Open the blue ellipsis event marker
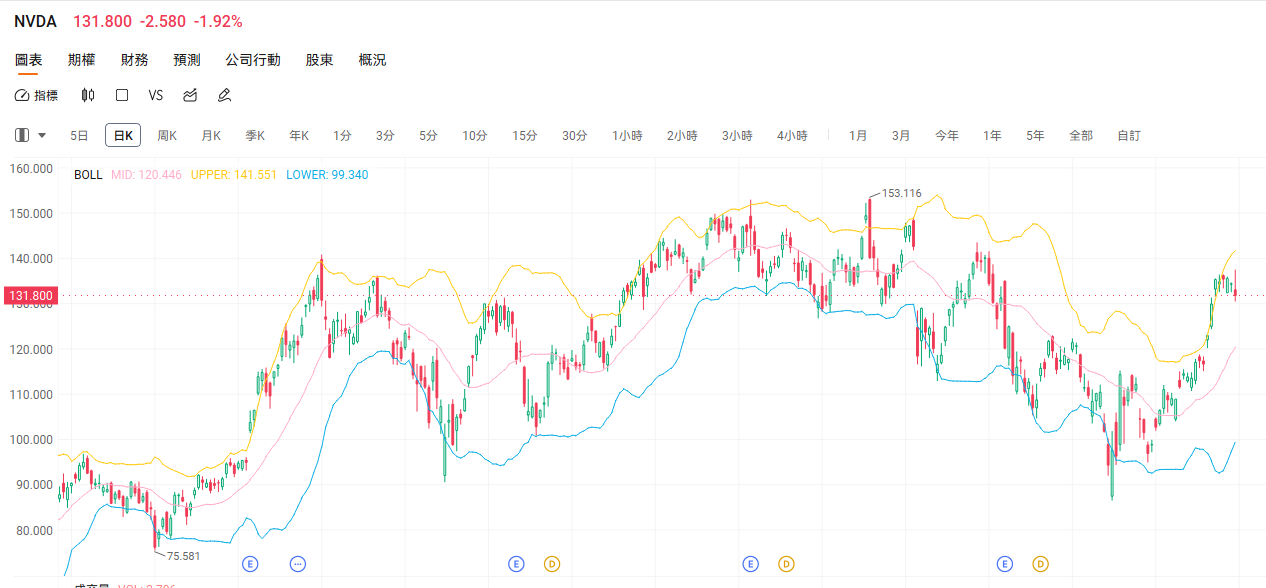The height and width of the screenshot is (588, 1266). tap(298, 564)
